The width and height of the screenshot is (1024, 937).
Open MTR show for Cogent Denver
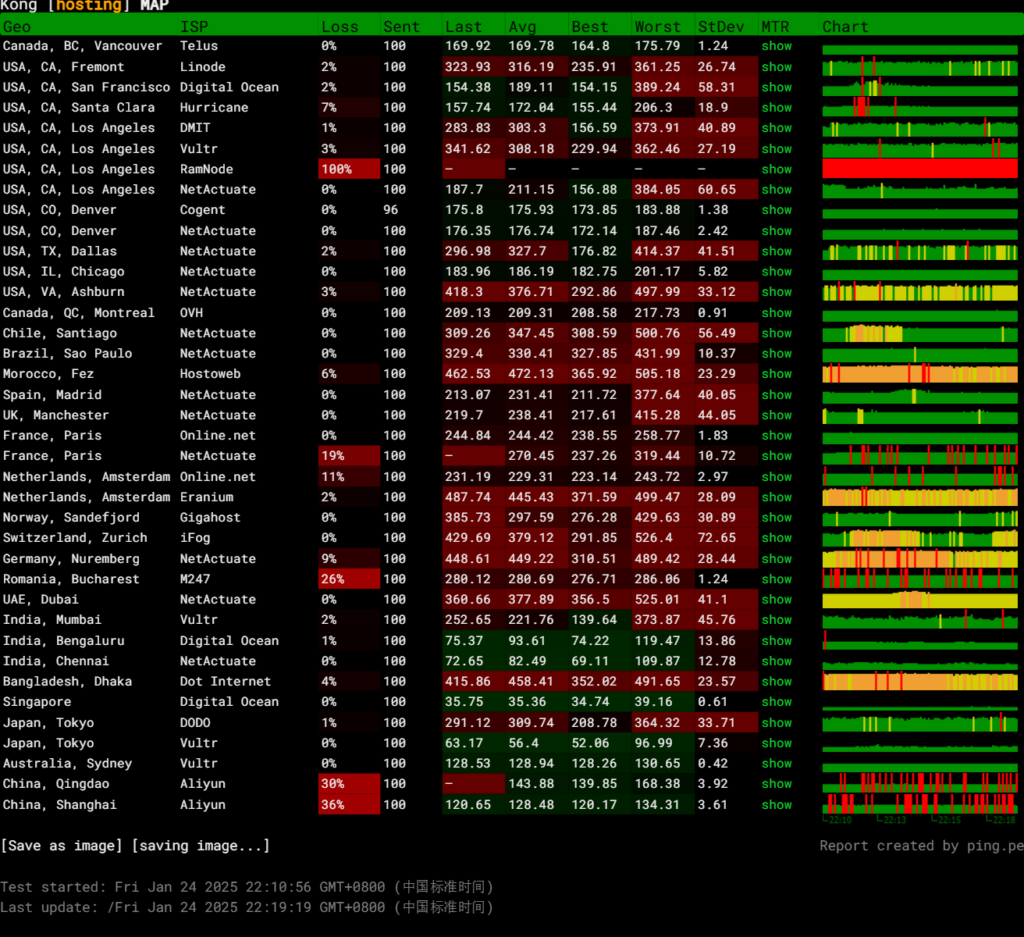coord(776,210)
